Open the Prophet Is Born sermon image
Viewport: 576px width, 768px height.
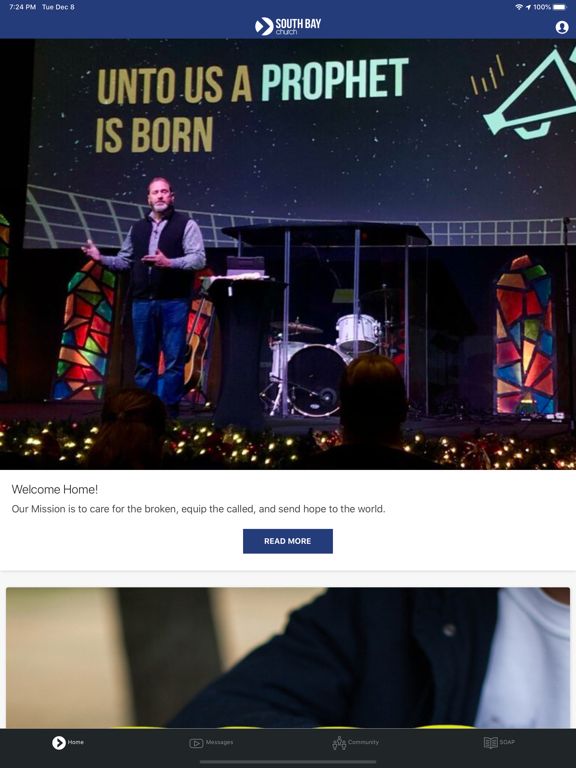[288, 254]
